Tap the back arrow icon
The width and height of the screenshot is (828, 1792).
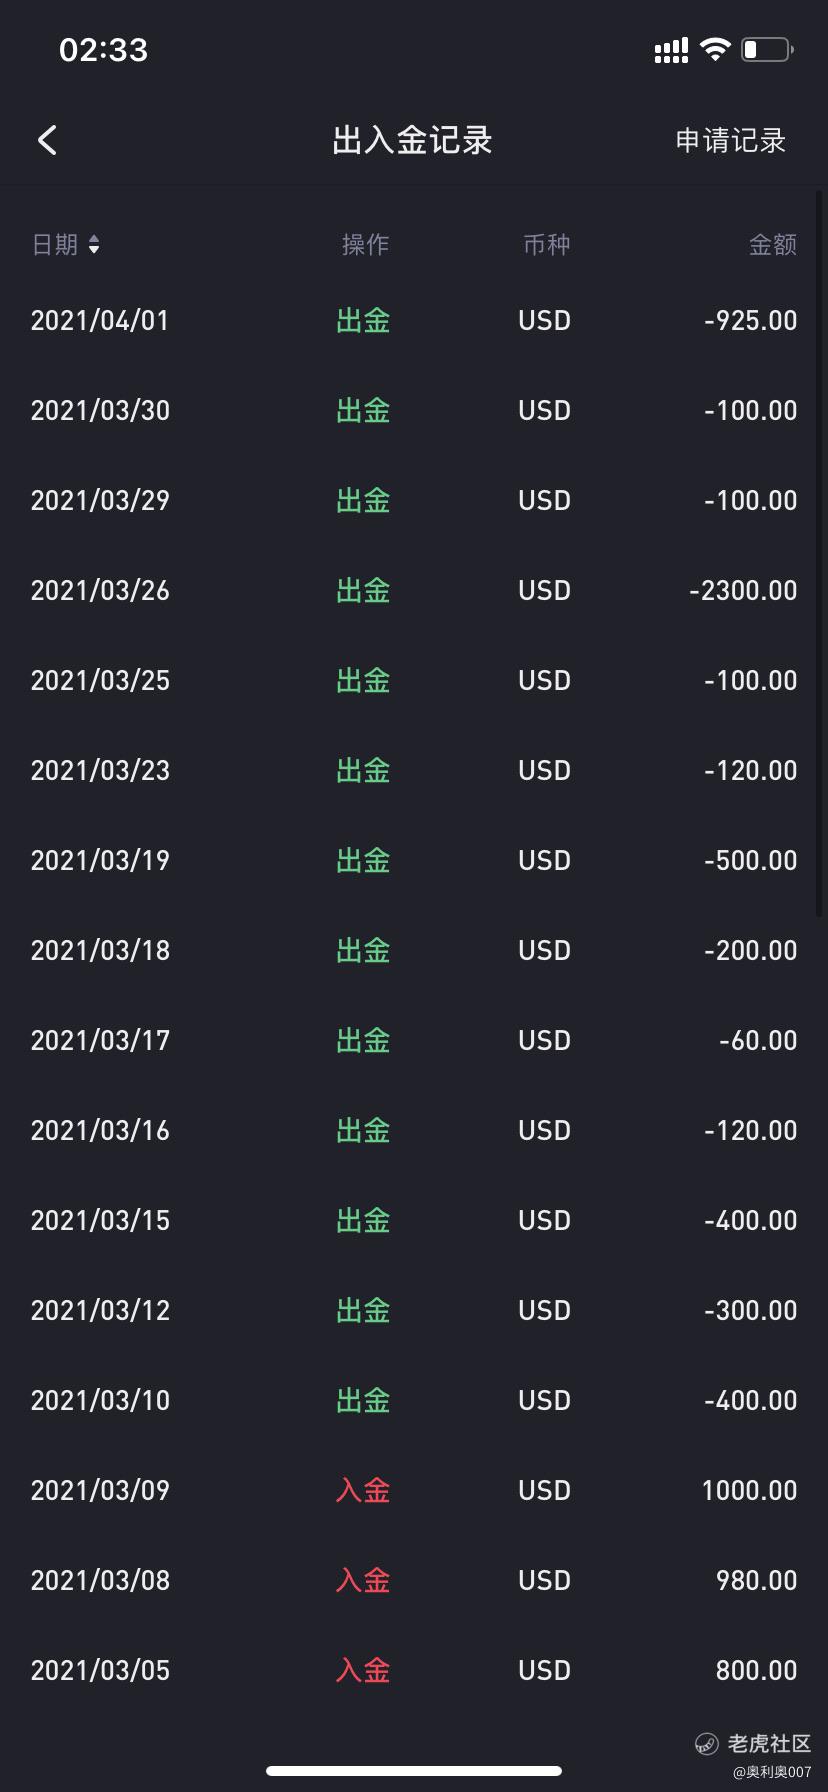47,140
